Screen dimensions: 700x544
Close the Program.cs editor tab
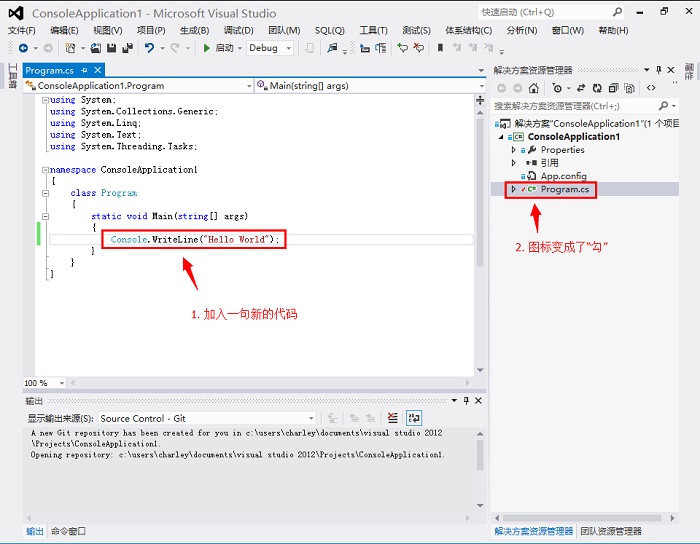tap(98, 70)
